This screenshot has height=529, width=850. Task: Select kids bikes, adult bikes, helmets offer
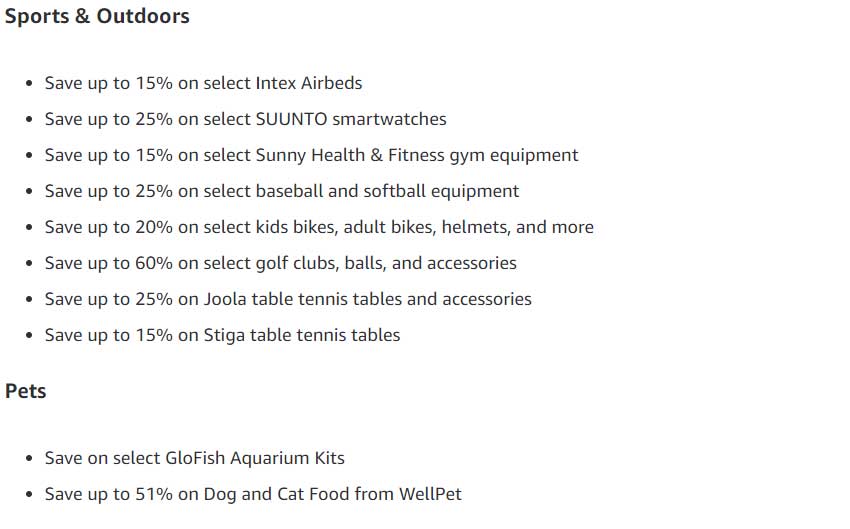pyautogui.click(x=319, y=227)
